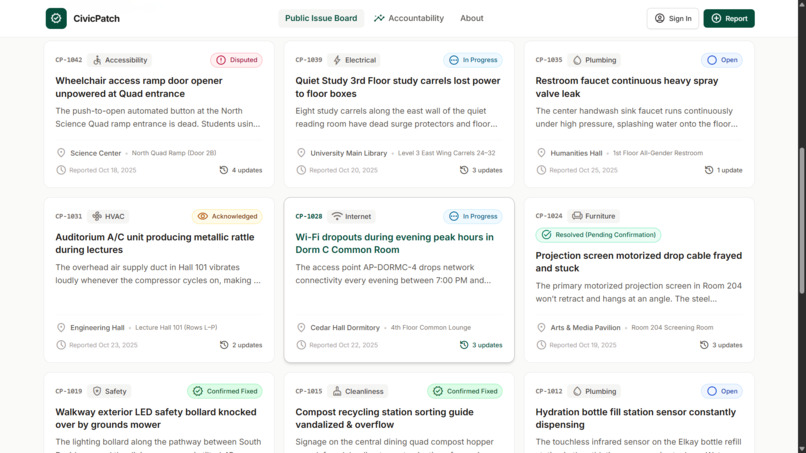The image size is (806, 453).
Task: Click the Furniture sofa icon on CP-1024
Action: (x=577, y=216)
